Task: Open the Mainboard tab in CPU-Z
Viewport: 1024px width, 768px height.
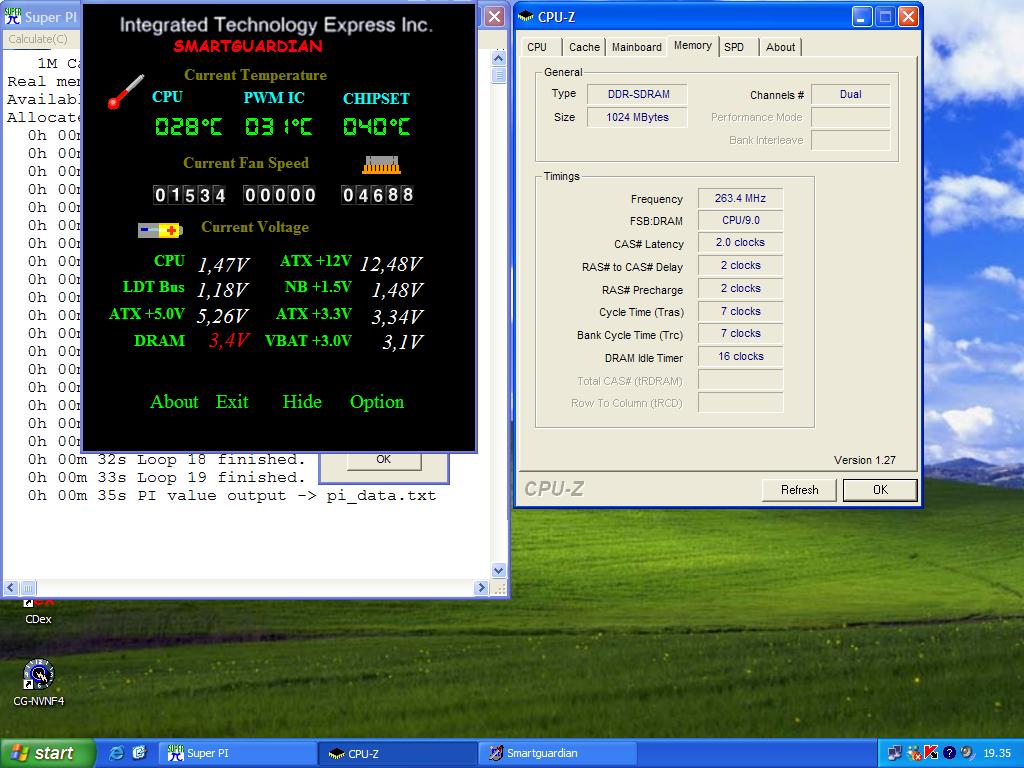Action: (637, 47)
